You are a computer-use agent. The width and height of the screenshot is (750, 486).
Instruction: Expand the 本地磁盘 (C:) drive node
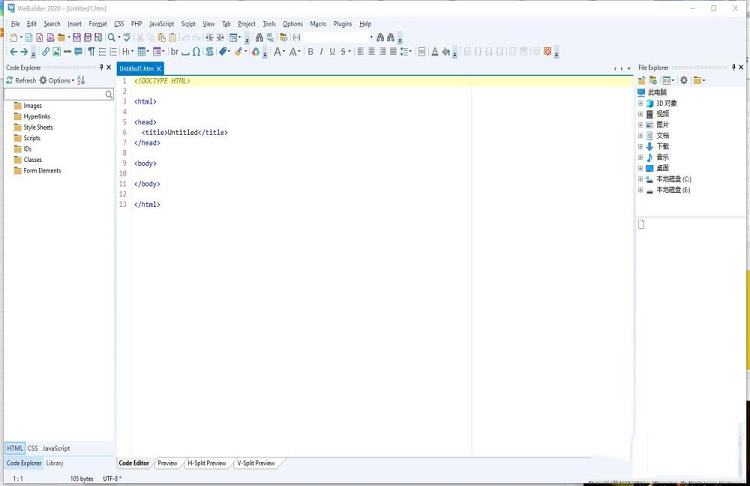click(x=640, y=179)
